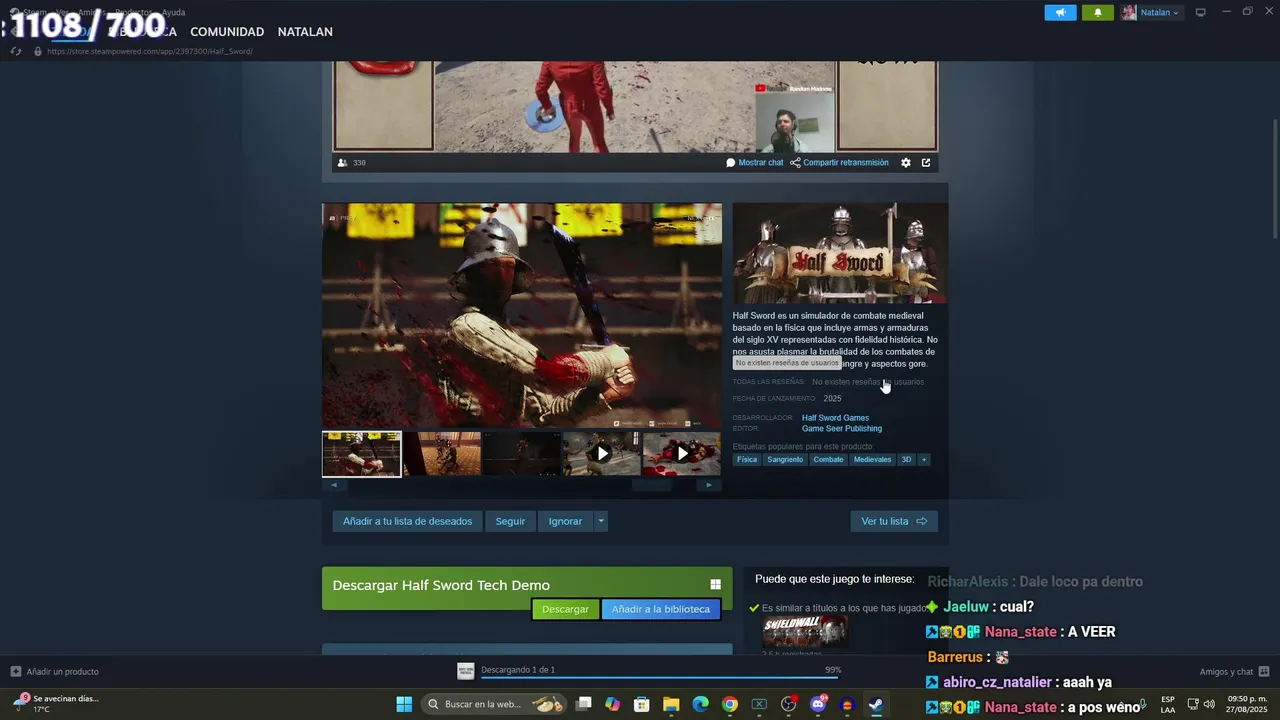Click Ver tu lista button

[894, 521]
